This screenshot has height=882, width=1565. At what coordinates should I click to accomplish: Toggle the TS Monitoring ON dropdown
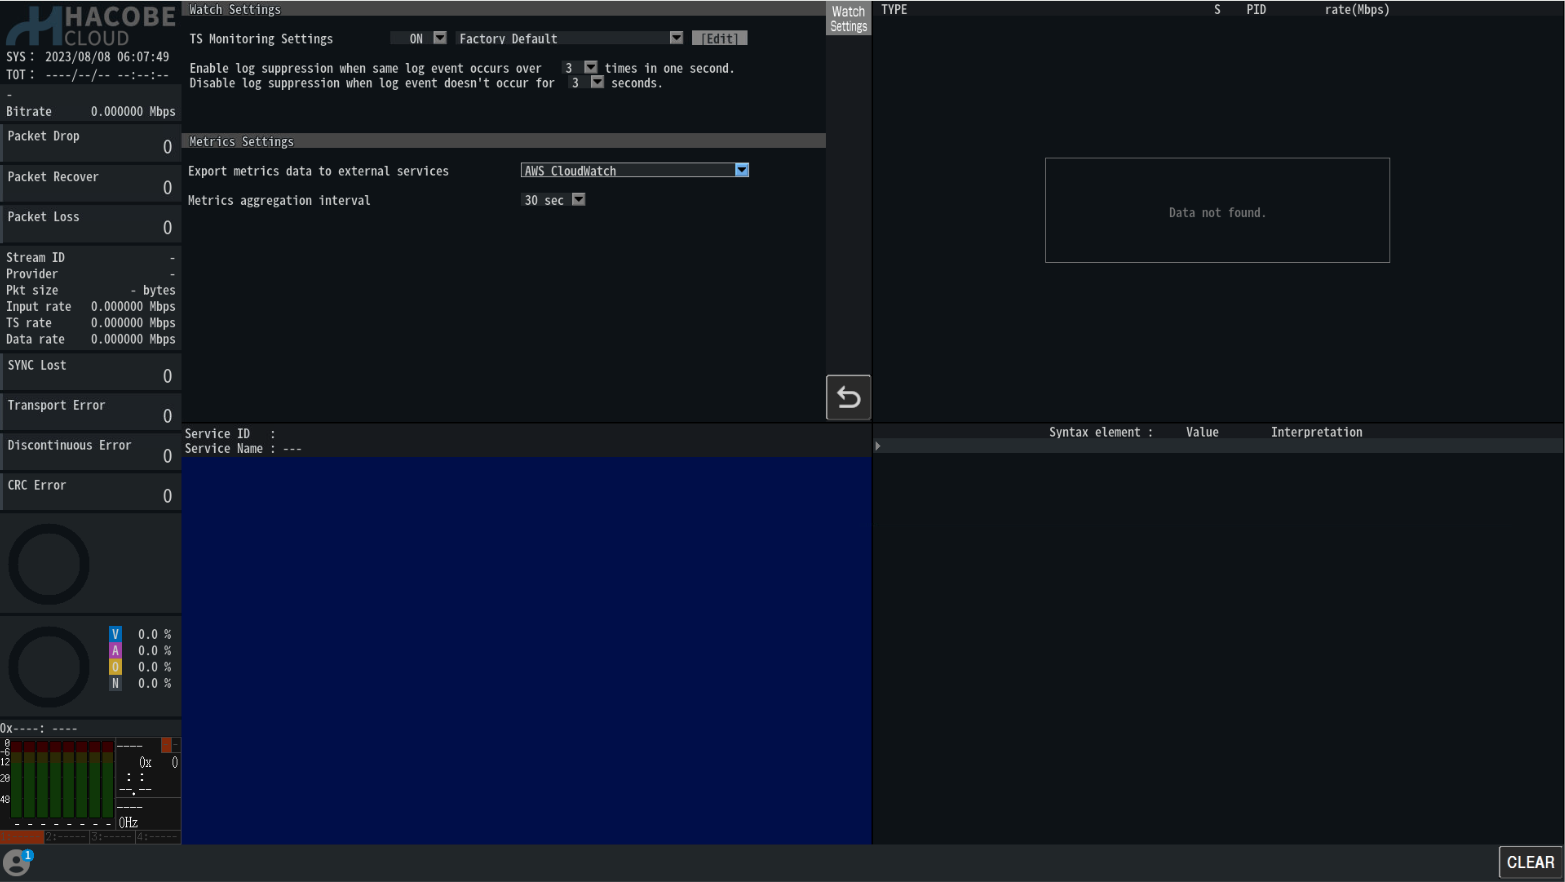pos(439,38)
